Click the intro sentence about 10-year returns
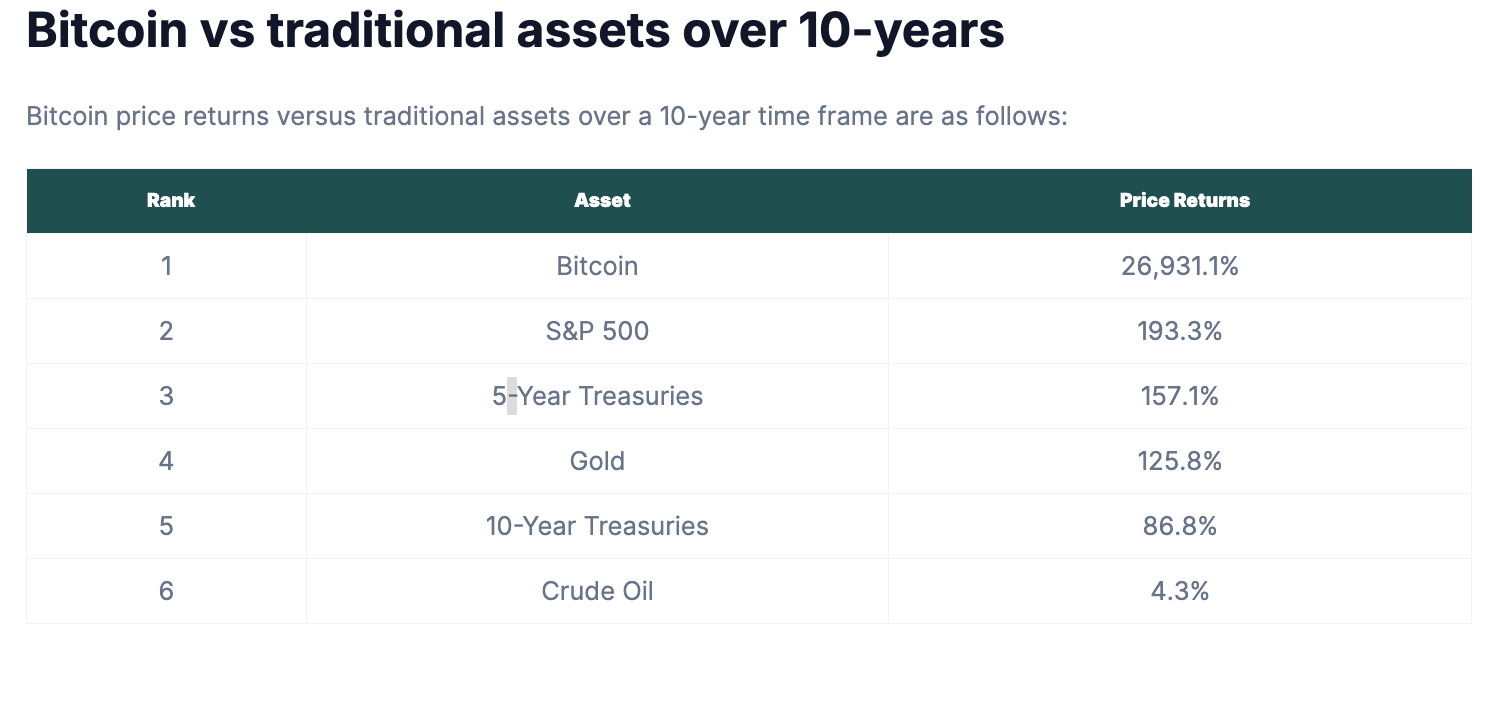Viewport: 1494px width, 706px height. 547,117
